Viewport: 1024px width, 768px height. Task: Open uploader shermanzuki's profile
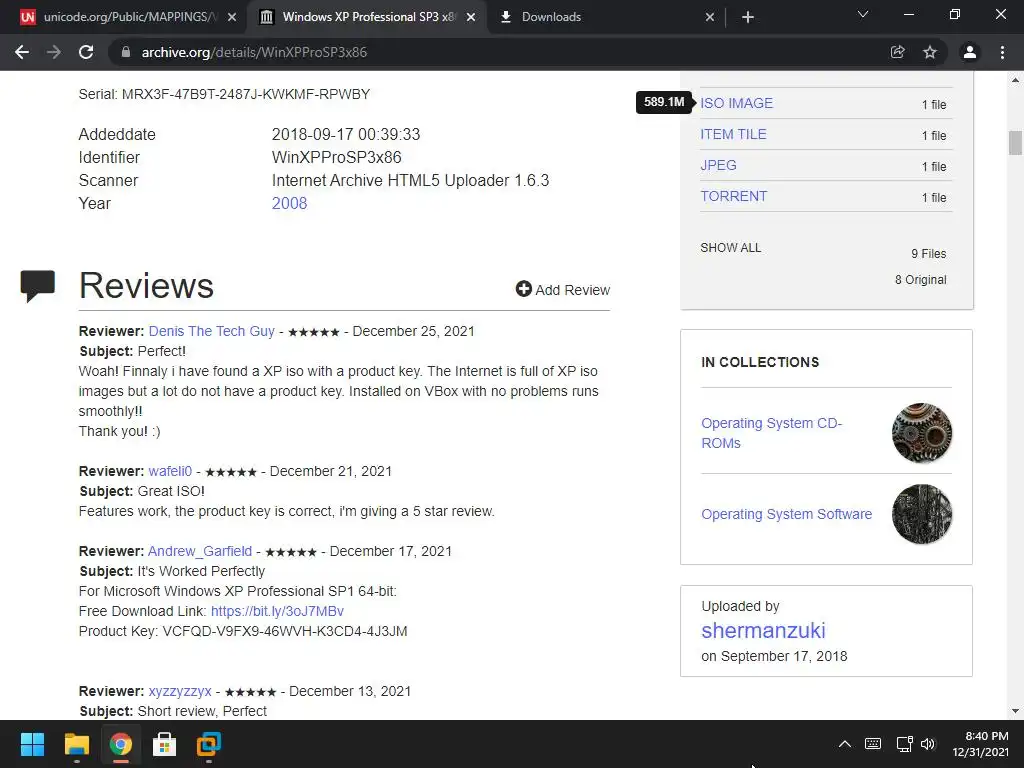[x=763, y=630]
